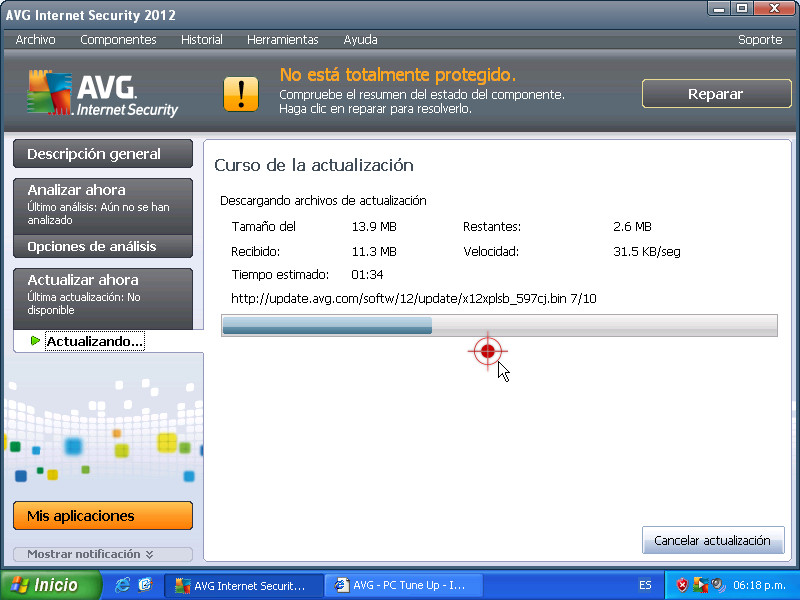Click the Curso de la actualización heading

pos(314,165)
